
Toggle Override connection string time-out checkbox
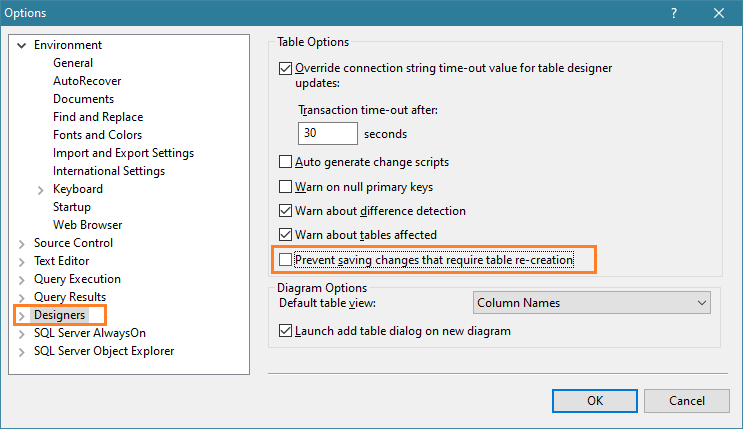pos(285,69)
